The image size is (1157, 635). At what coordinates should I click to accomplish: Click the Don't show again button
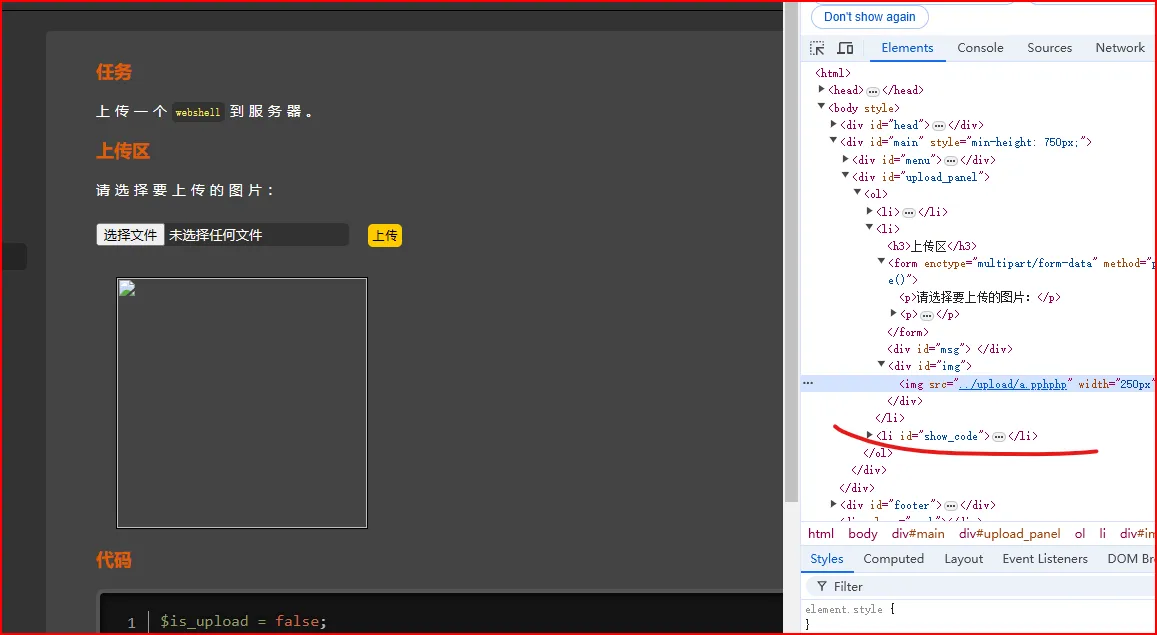[x=869, y=17]
